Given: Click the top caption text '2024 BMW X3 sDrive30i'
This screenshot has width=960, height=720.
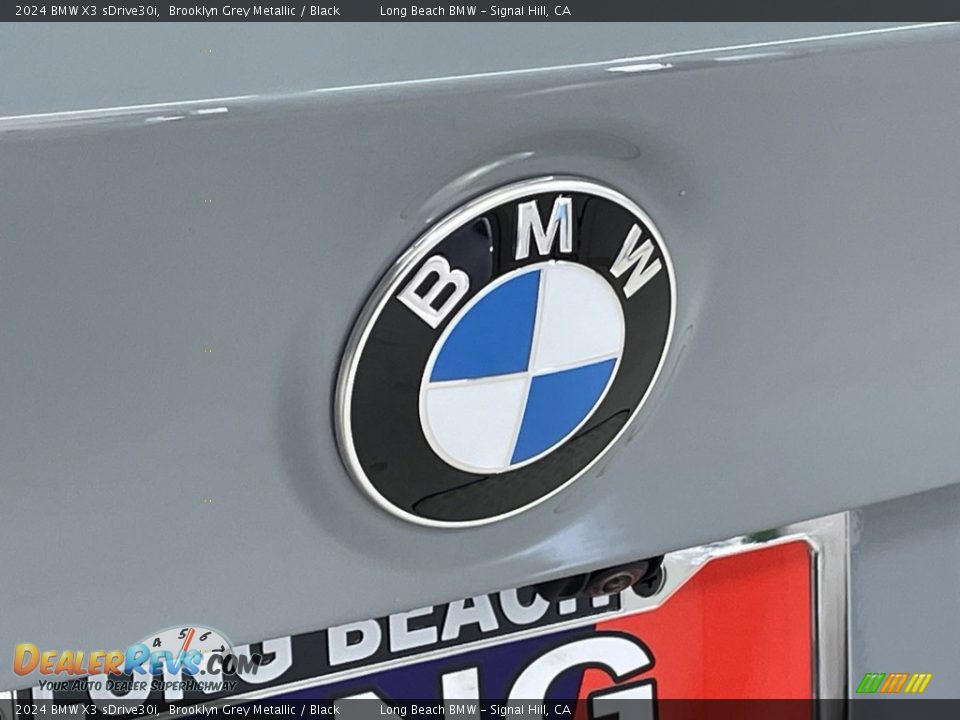Looking at the screenshot, I should (x=87, y=10).
